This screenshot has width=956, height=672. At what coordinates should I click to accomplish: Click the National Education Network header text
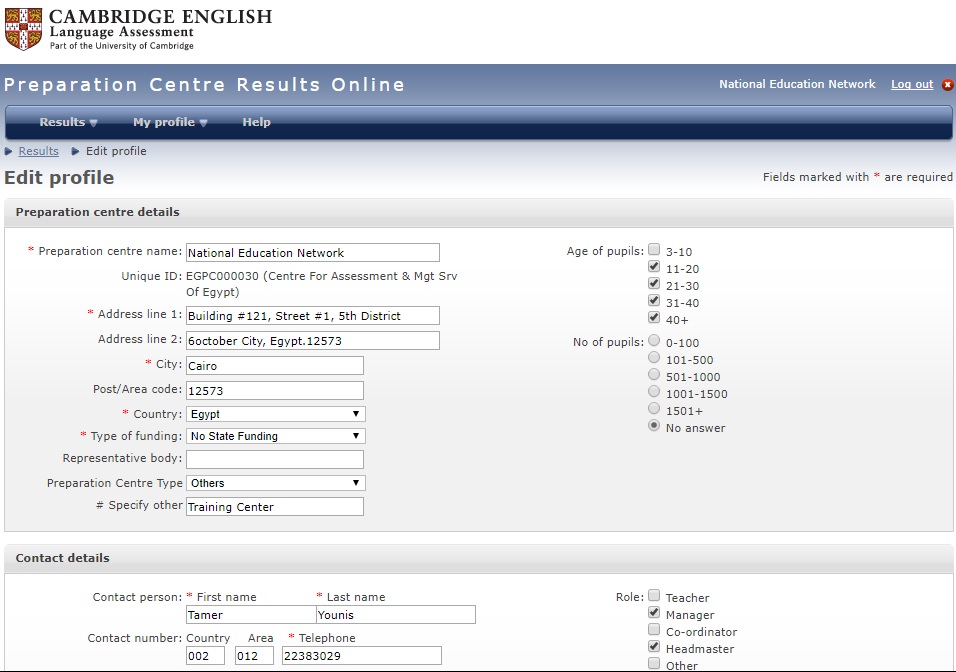pos(797,84)
